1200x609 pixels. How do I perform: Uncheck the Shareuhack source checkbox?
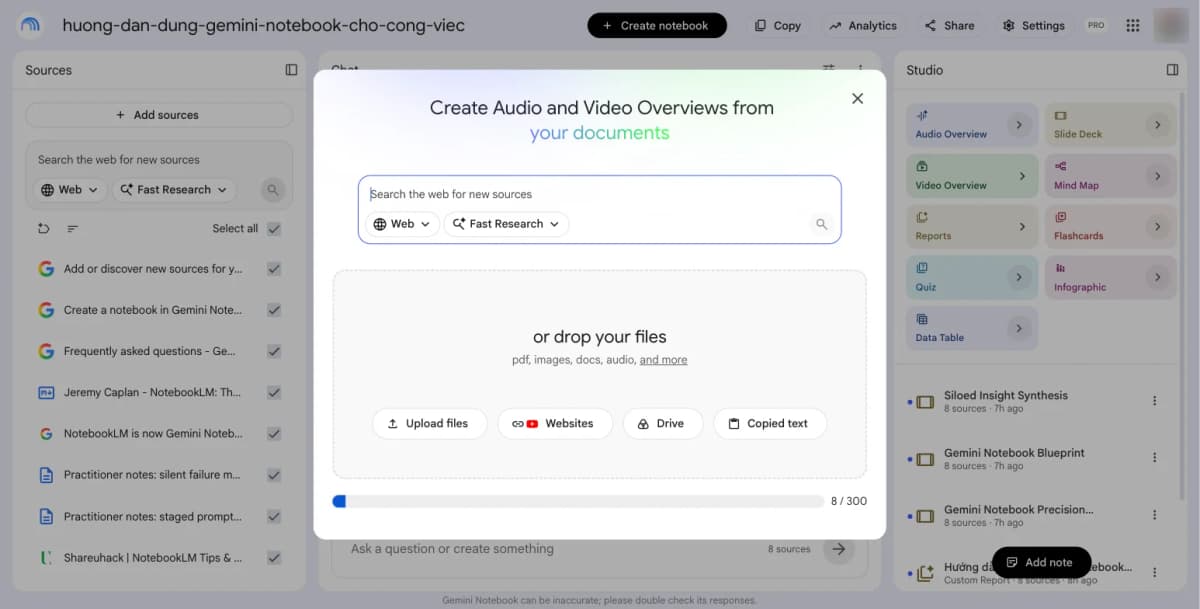point(274,558)
